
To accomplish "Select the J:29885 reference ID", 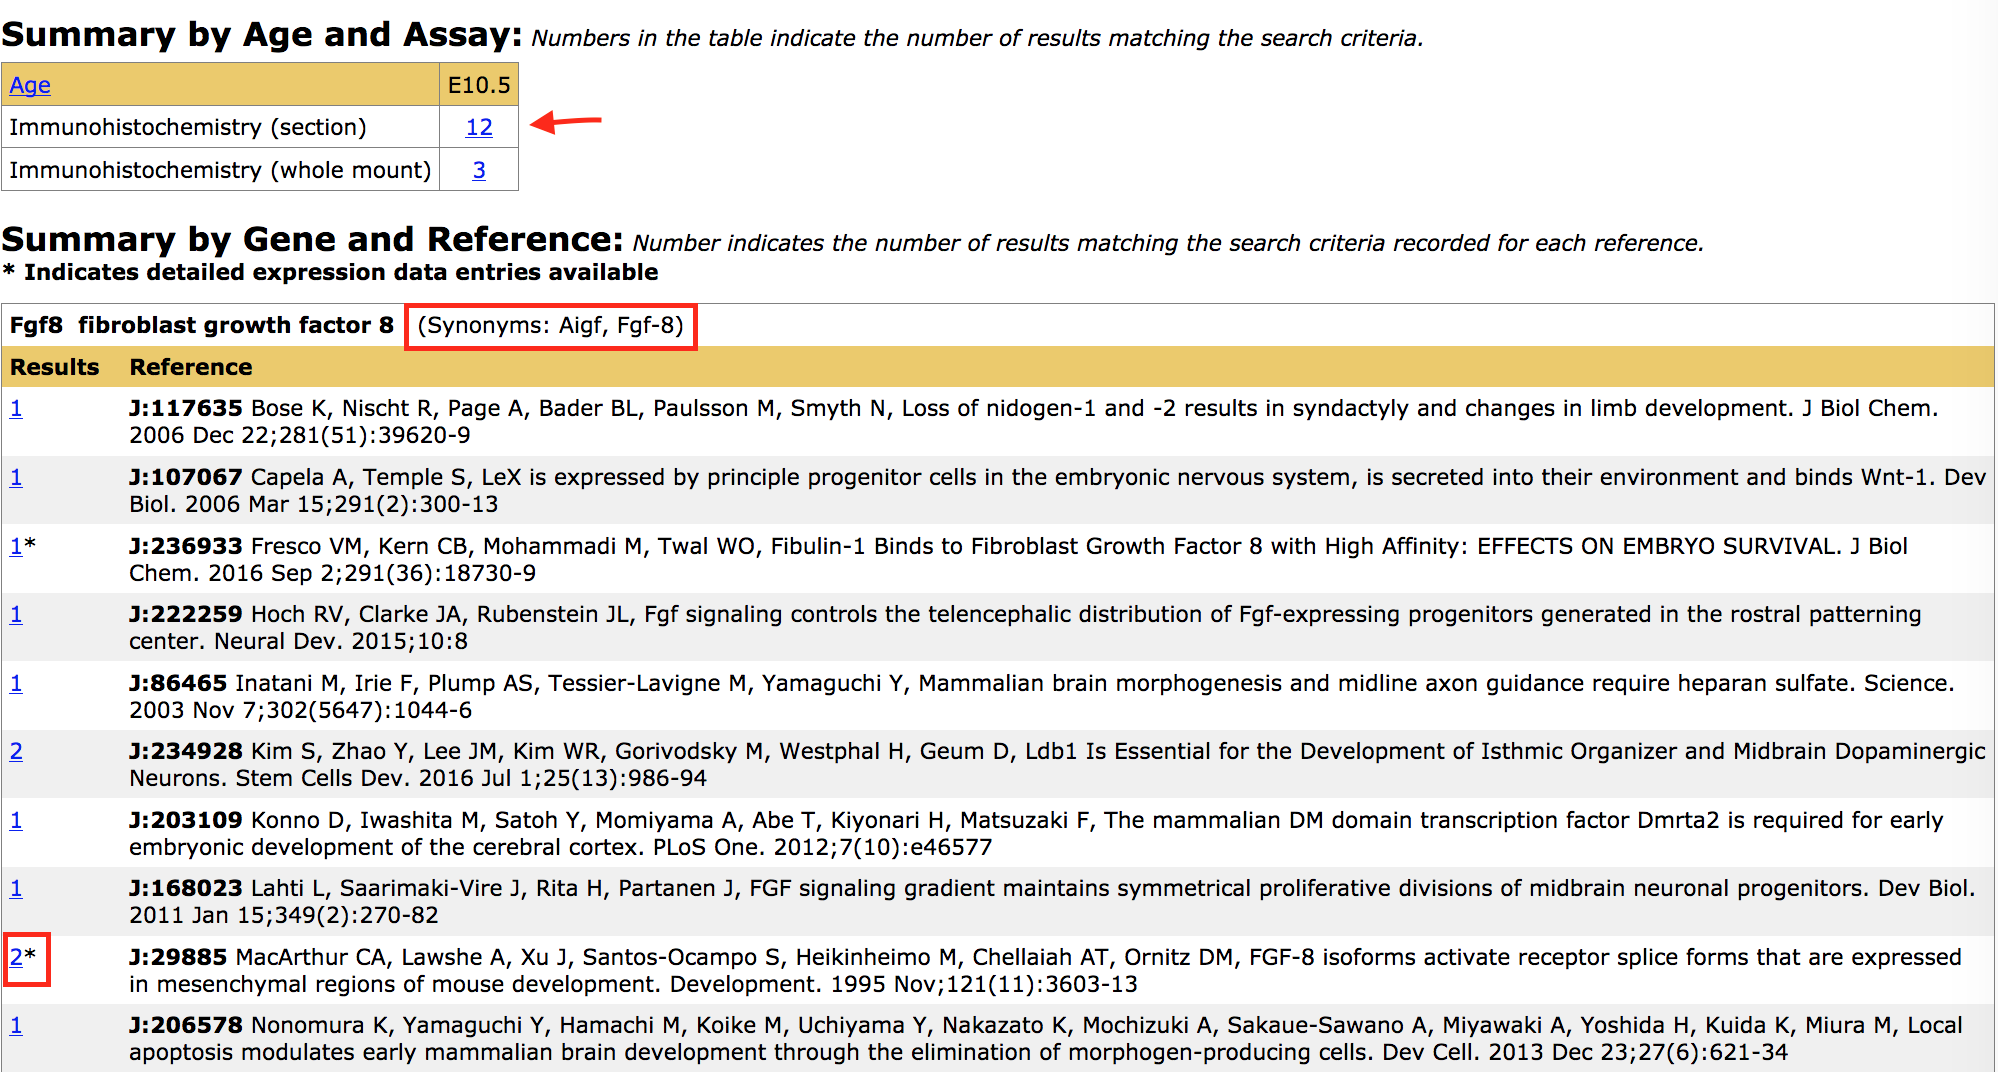I will point(178,957).
